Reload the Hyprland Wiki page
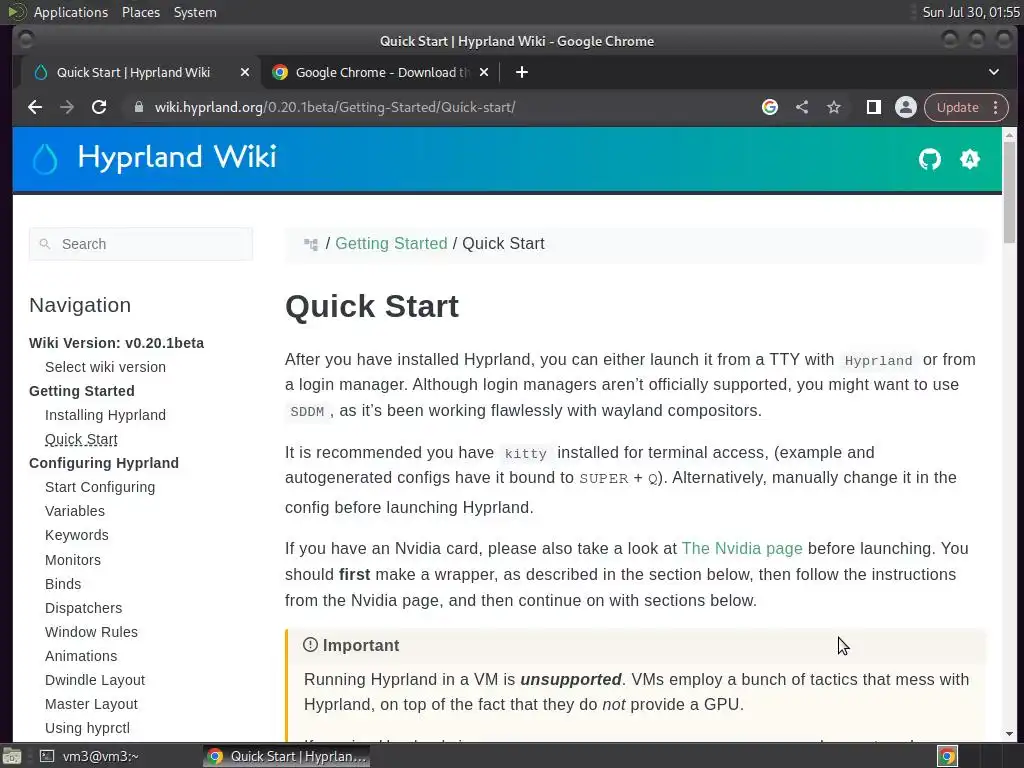1024x768 pixels. [99, 107]
